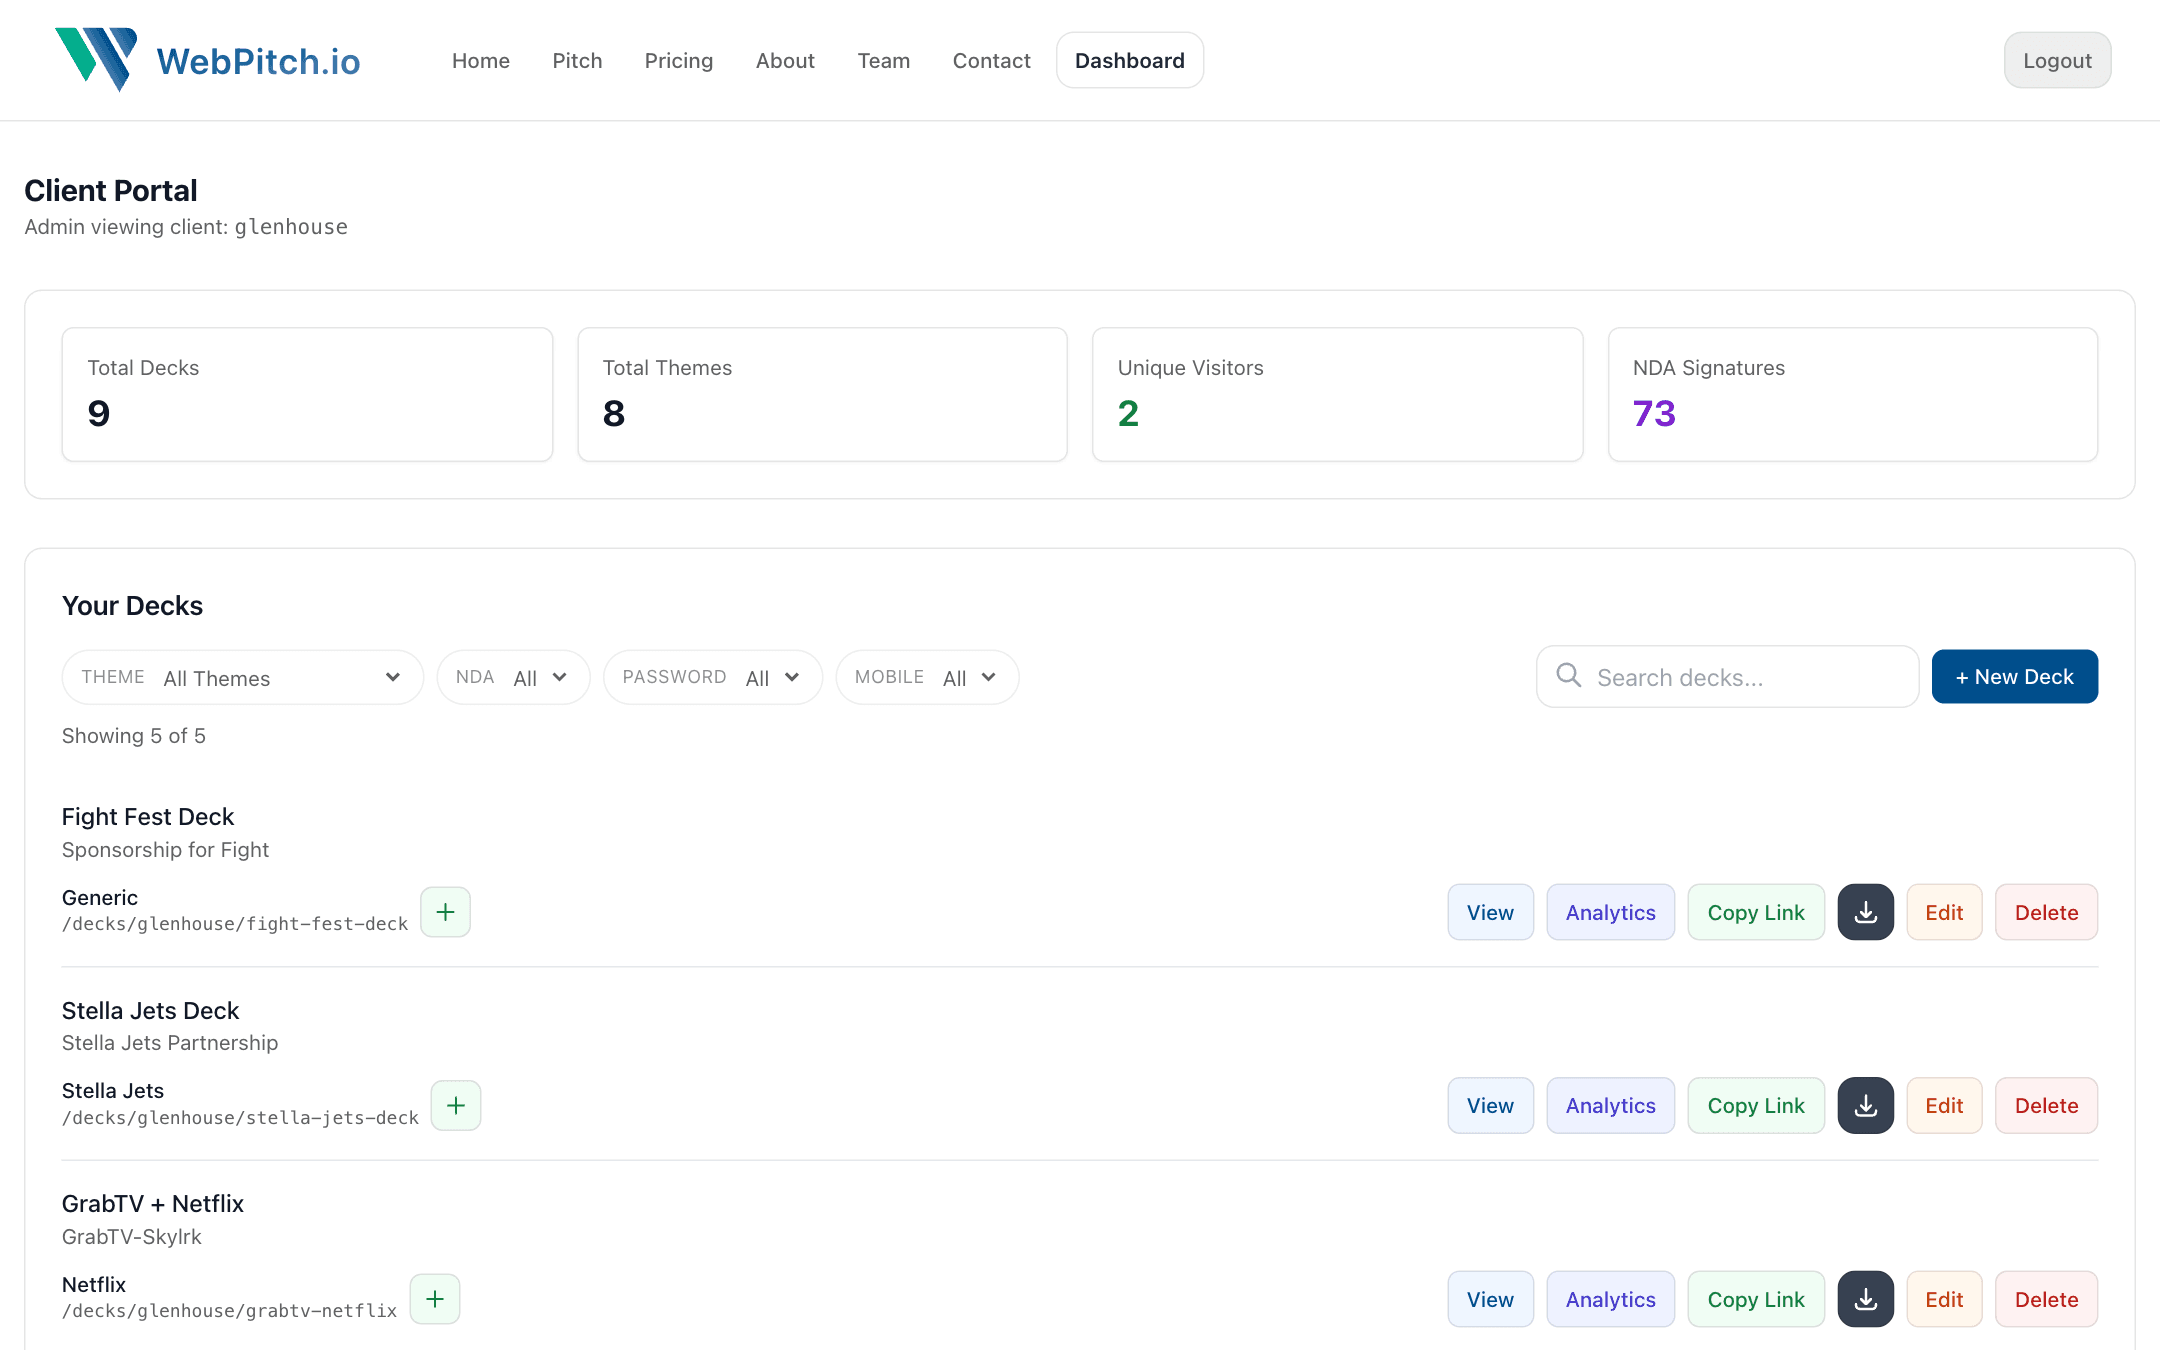
Task: Switch to the Pricing page
Action: 678,60
